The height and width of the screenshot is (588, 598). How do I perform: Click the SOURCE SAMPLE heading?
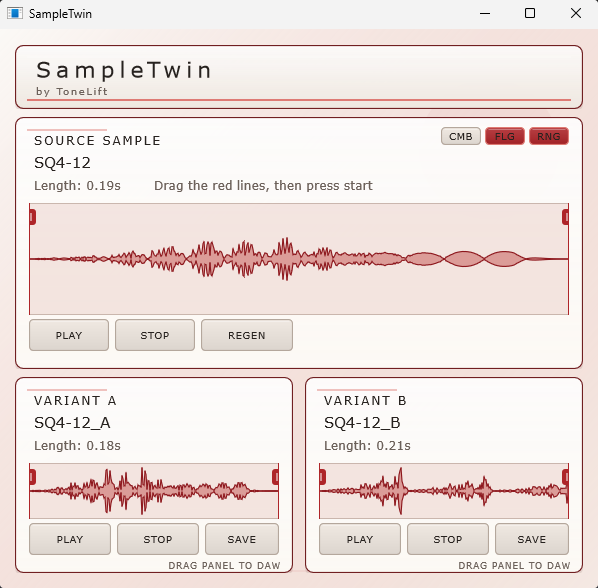pyautogui.click(x=98, y=141)
